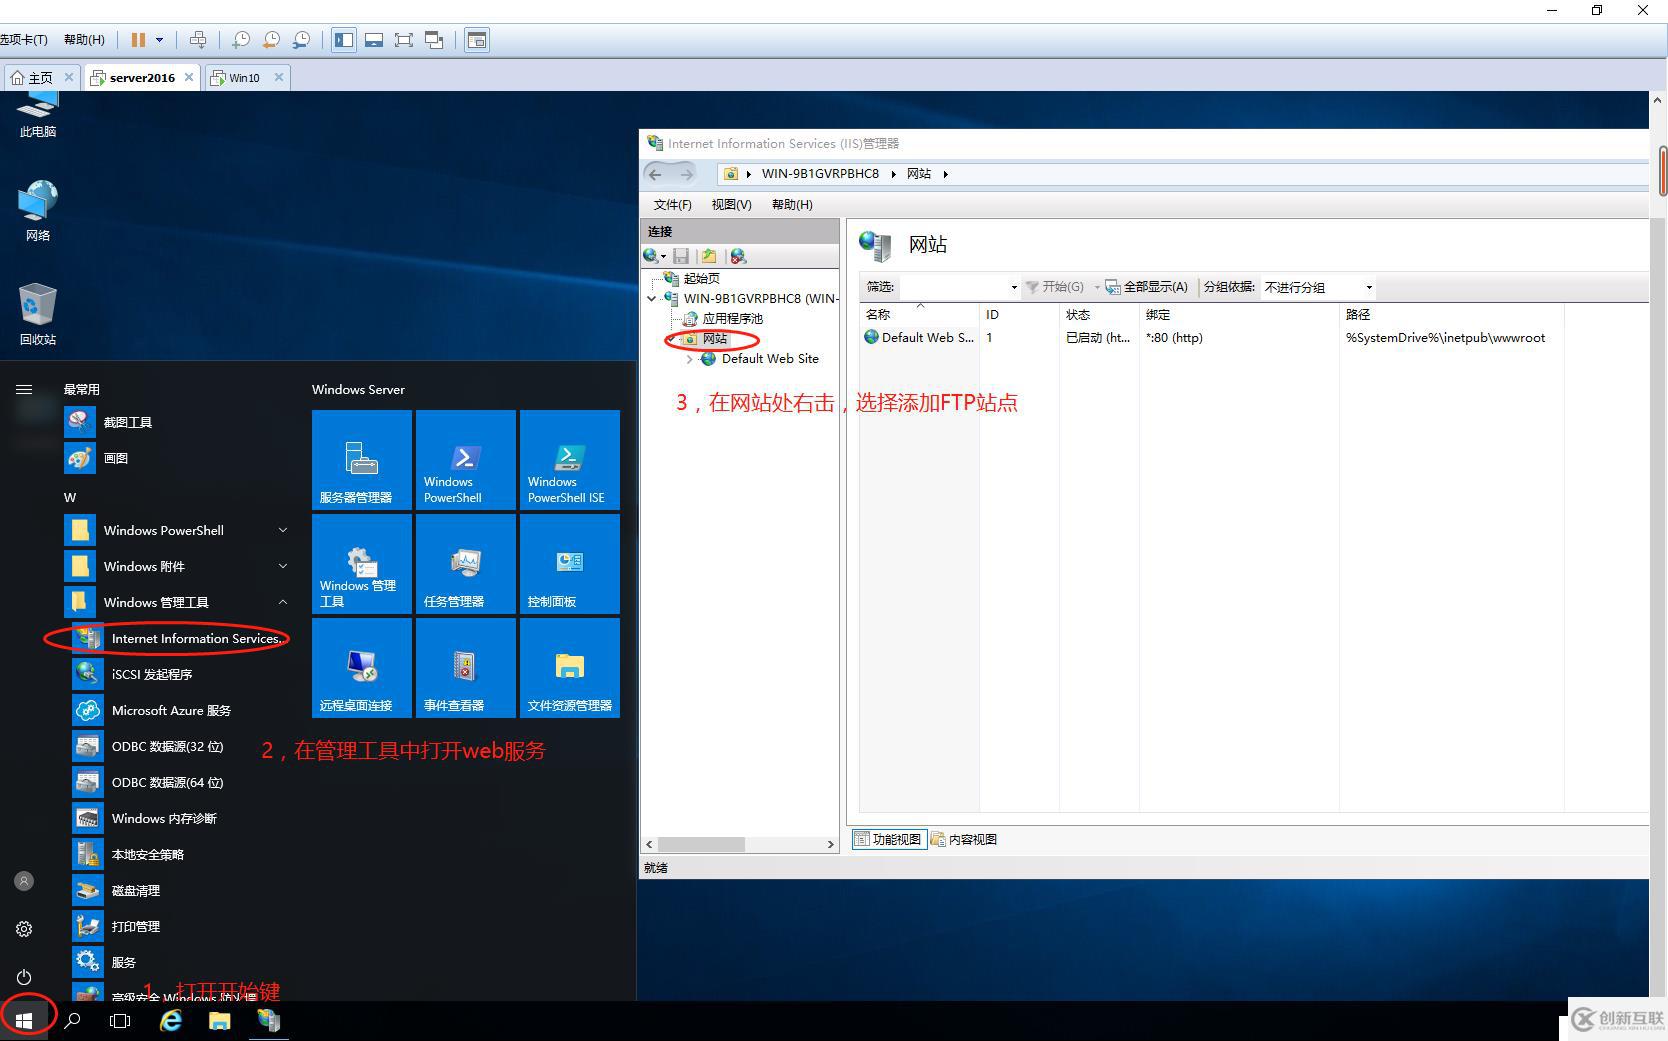
Task: Sort sites by 名称 column header
Action: click(919, 314)
